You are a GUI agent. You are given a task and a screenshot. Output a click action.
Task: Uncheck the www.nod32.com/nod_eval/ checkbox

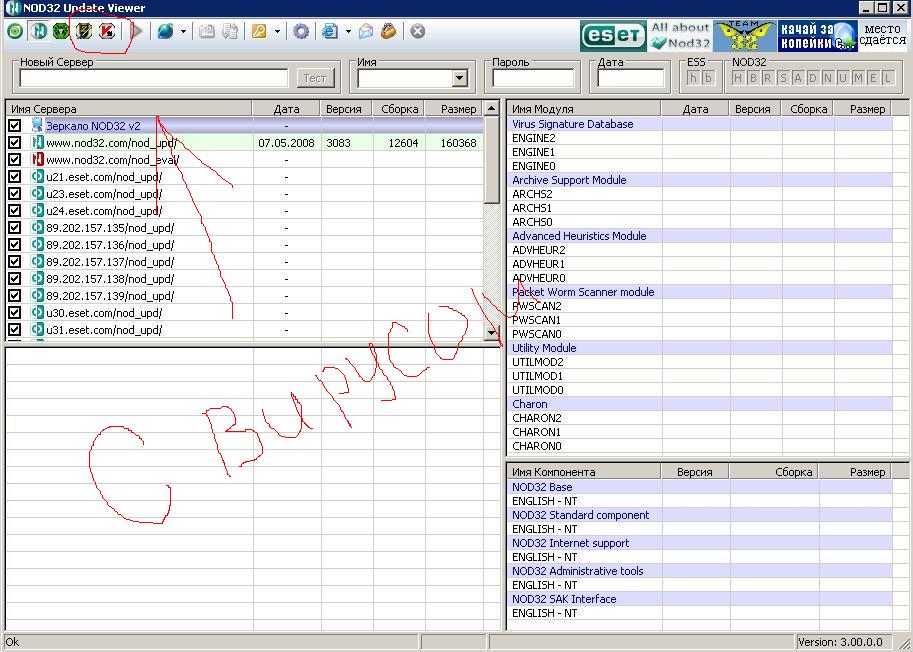click(15, 159)
